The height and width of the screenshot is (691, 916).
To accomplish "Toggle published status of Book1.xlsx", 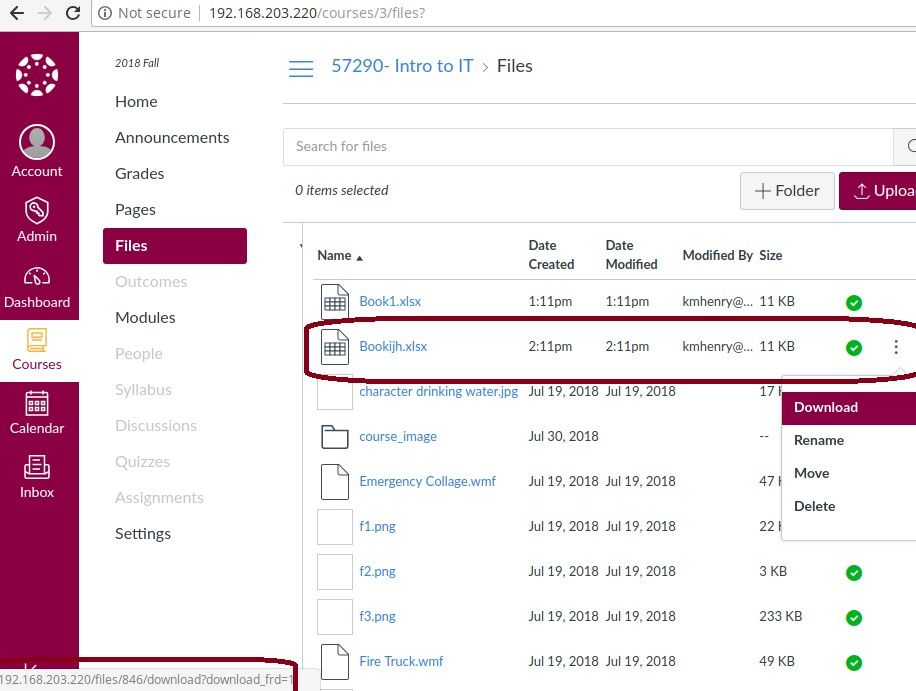I will point(853,302).
